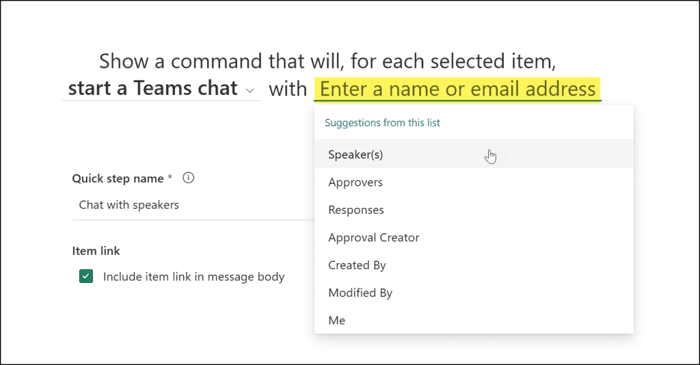700x365 pixels.
Task: Choose 'Created By' from suggestions
Action: 474,265
